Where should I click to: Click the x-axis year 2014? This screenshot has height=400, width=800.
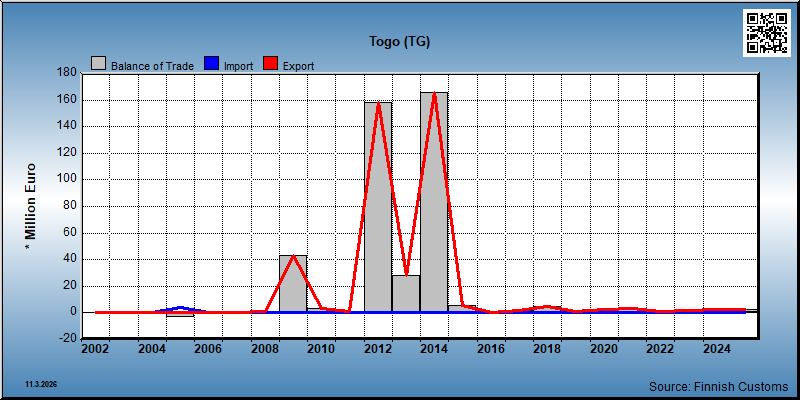click(x=434, y=349)
